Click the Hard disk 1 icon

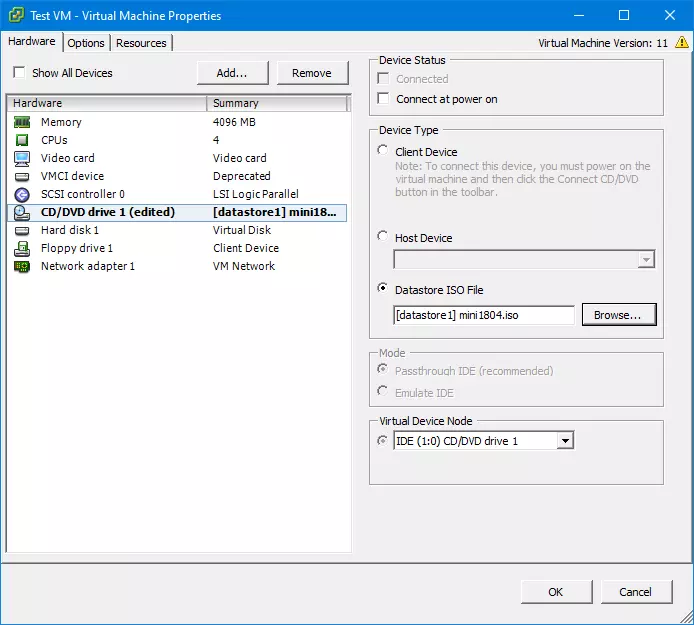tap(22, 230)
